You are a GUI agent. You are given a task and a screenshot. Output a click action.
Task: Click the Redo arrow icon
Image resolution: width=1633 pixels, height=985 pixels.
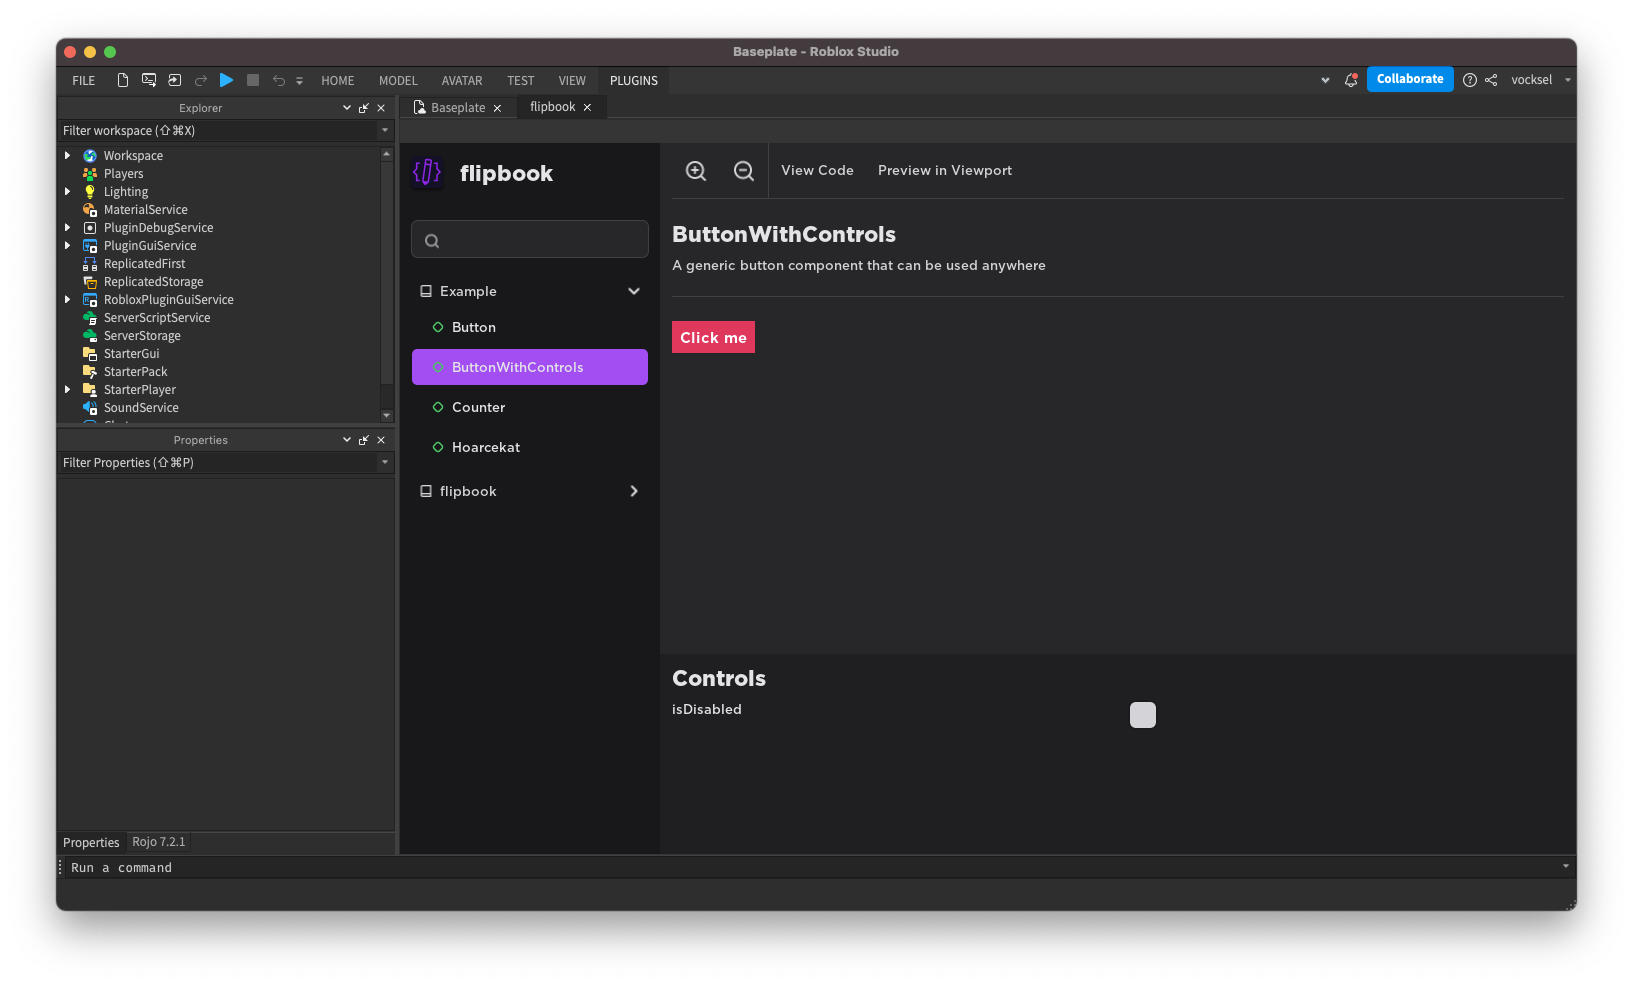(x=200, y=80)
